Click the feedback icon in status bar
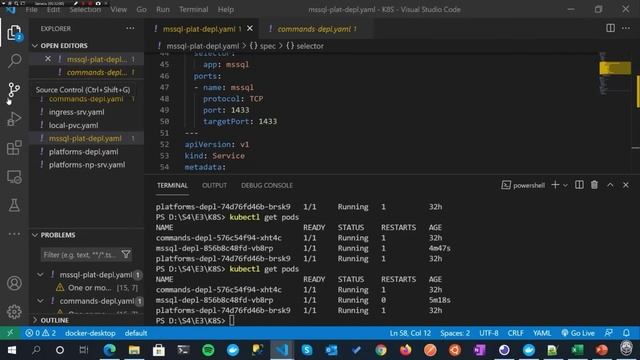This screenshot has height=360, width=640. coord(609,333)
